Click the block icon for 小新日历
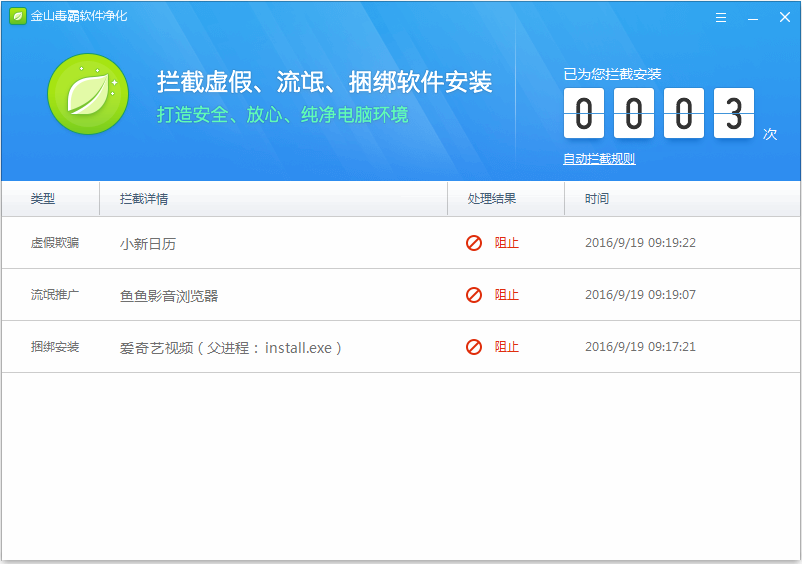The height and width of the screenshot is (564, 802). click(474, 243)
